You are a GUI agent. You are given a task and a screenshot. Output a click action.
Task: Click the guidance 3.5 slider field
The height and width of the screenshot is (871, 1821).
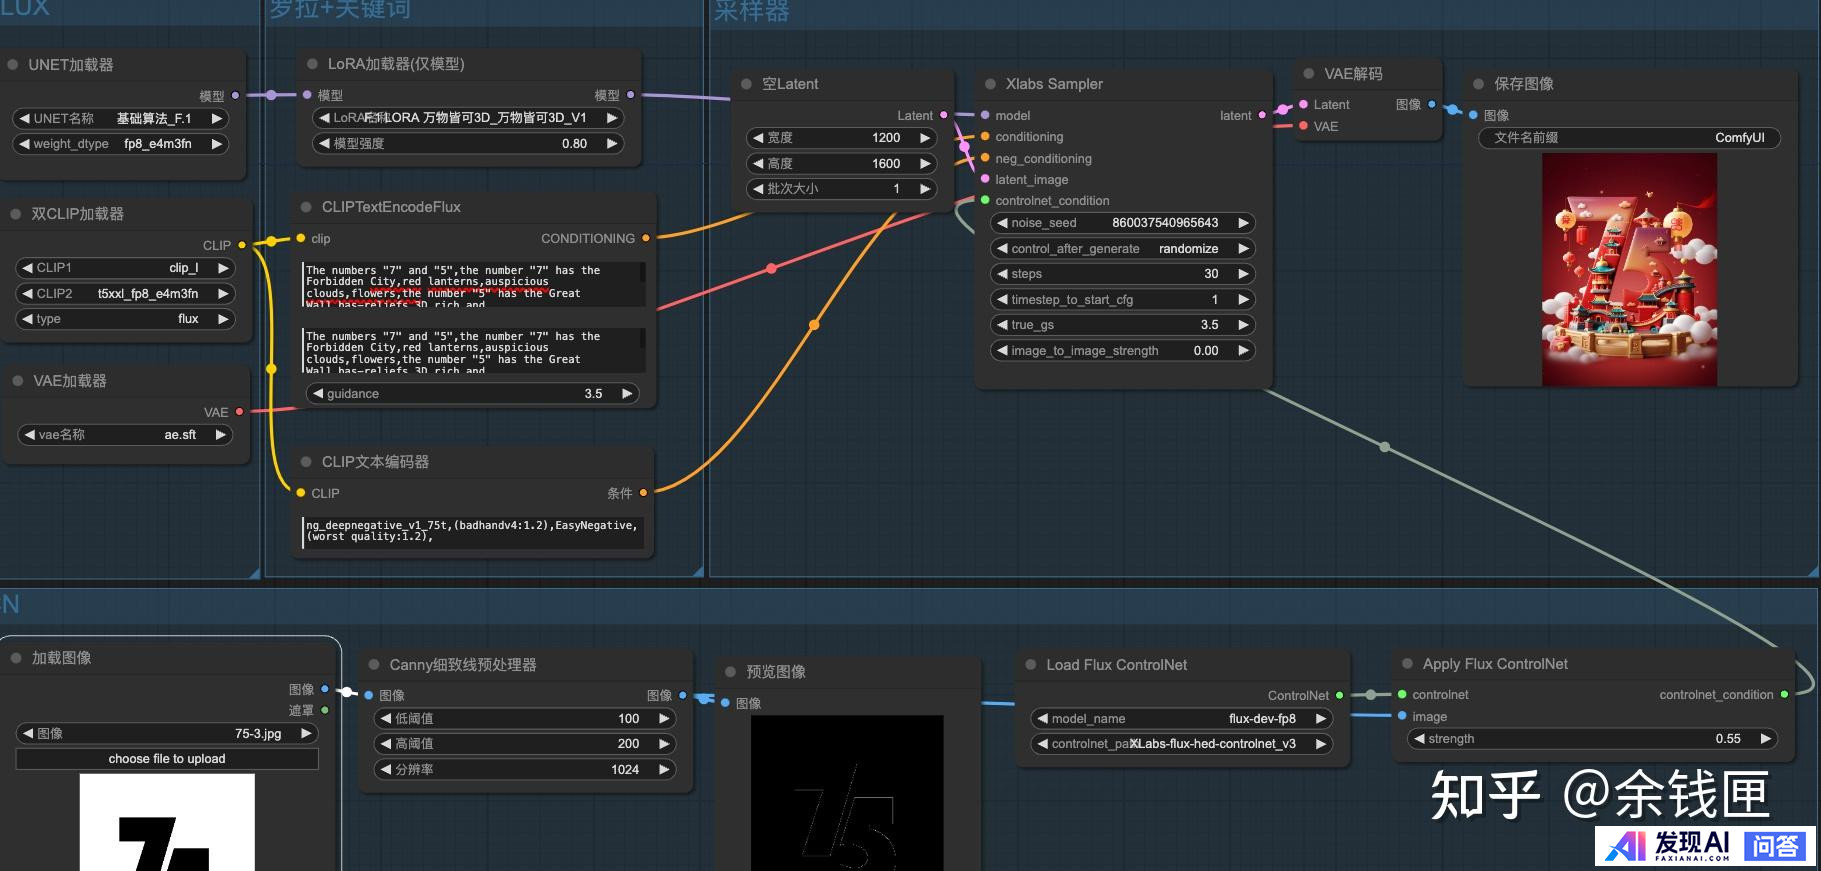coord(472,394)
